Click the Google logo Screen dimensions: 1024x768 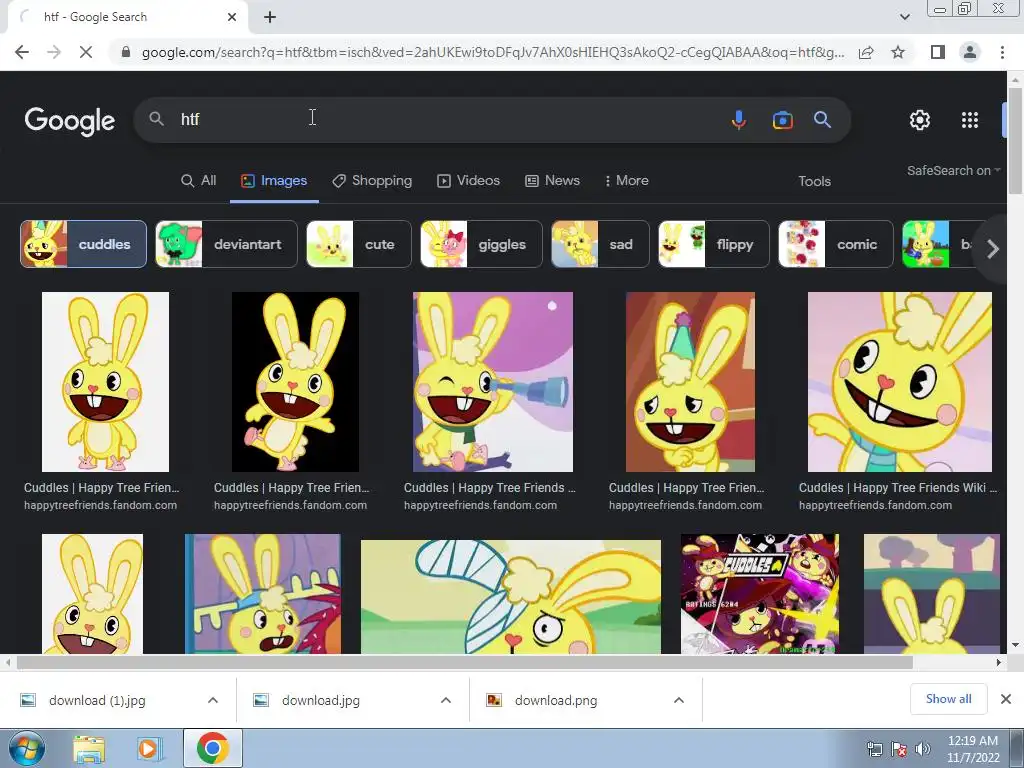[69, 121]
